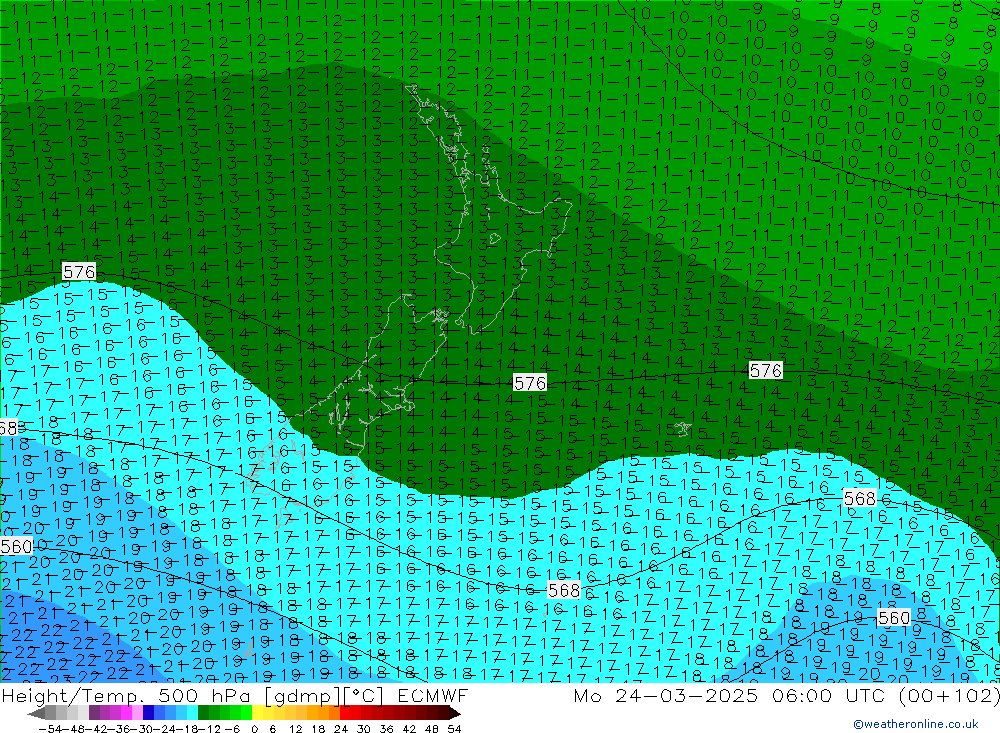The image size is (1000, 733).
Task: Click the legend label '30'
Action: 364,729
